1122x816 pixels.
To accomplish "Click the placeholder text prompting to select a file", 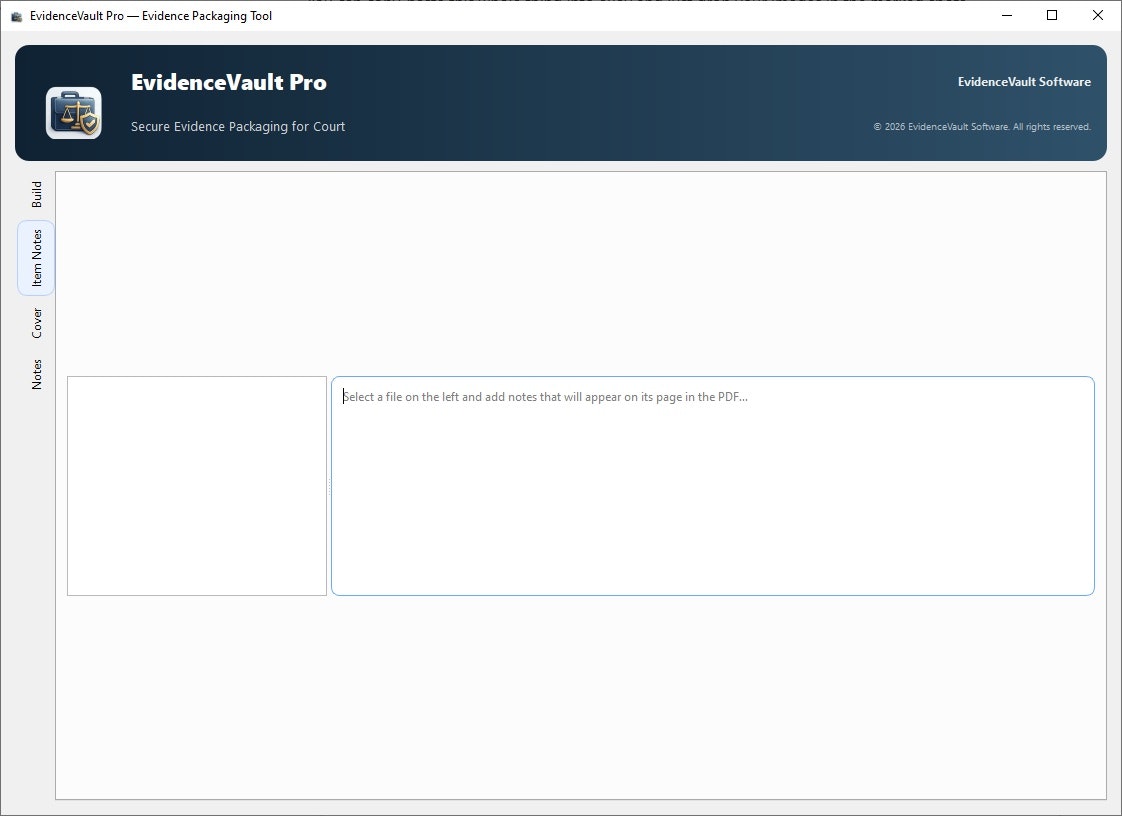I will [545, 396].
